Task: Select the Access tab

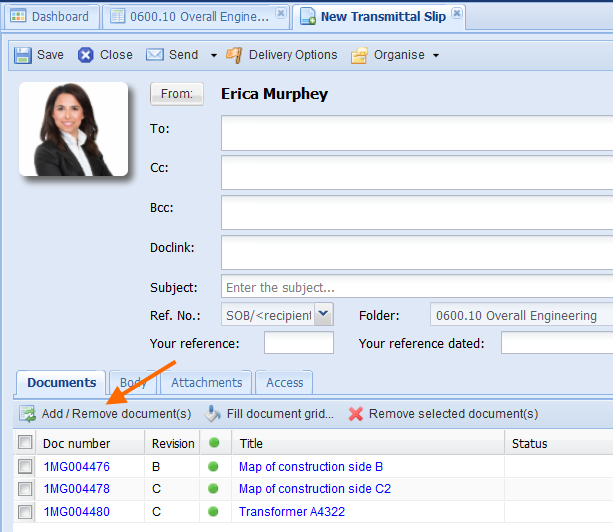Action: click(x=284, y=382)
